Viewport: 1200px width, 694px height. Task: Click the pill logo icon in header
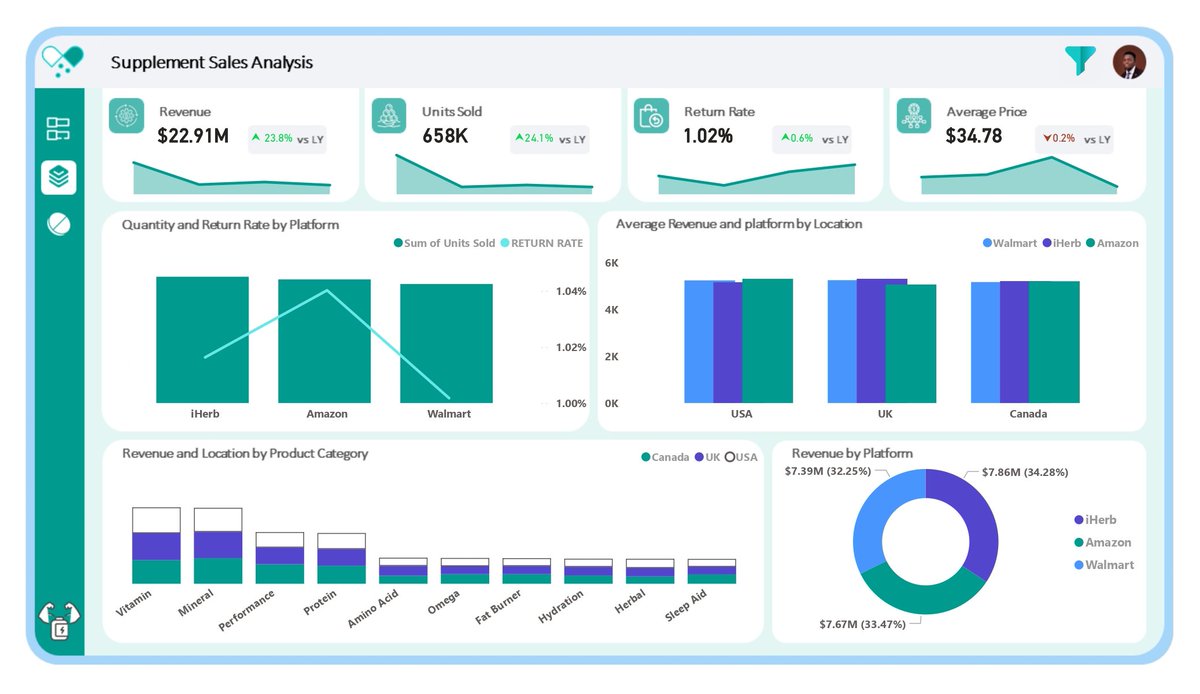[60, 61]
